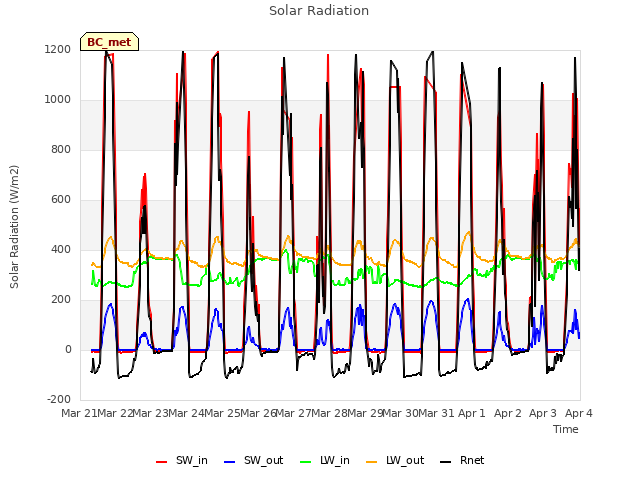Click the 600 y-axis label

pos(61,200)
